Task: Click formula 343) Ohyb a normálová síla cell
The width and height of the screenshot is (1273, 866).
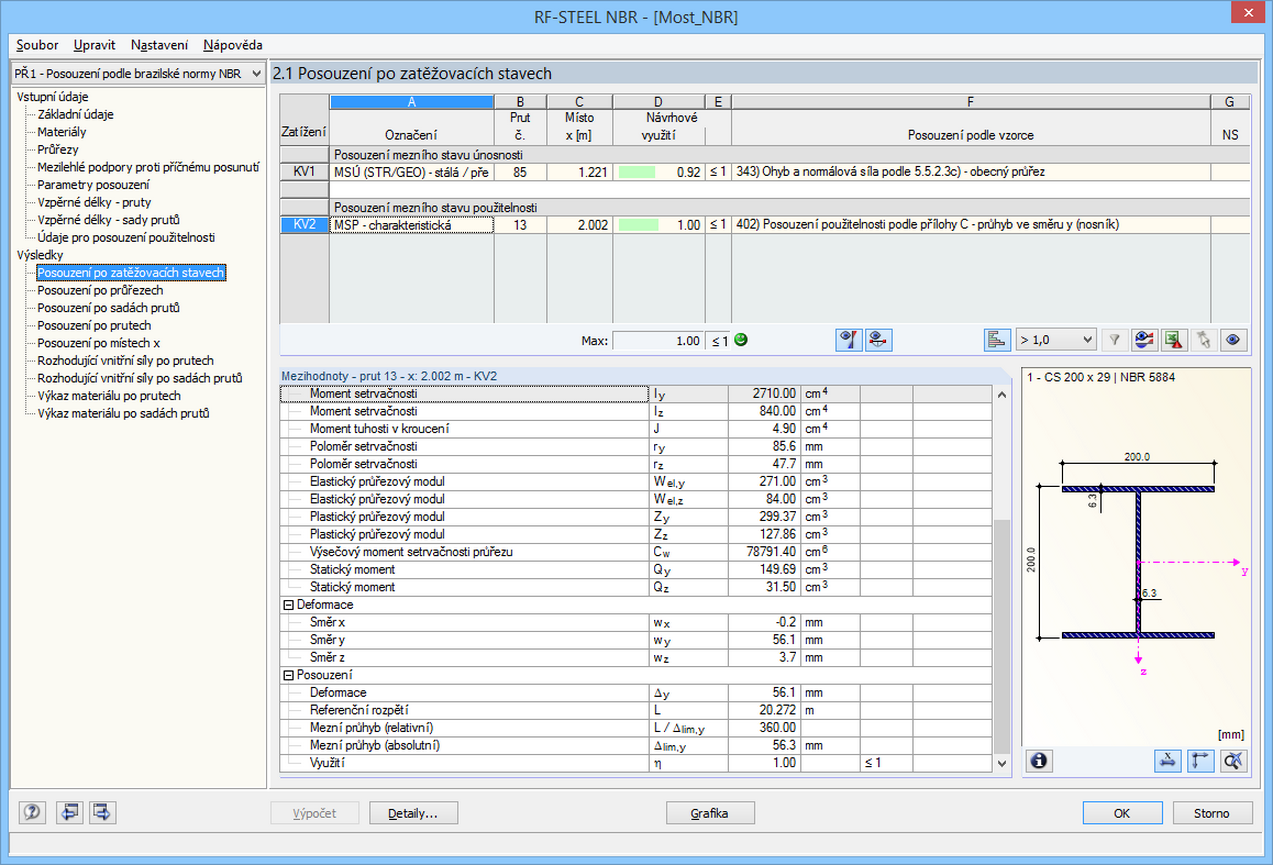Action: click(x=970, y=172)
